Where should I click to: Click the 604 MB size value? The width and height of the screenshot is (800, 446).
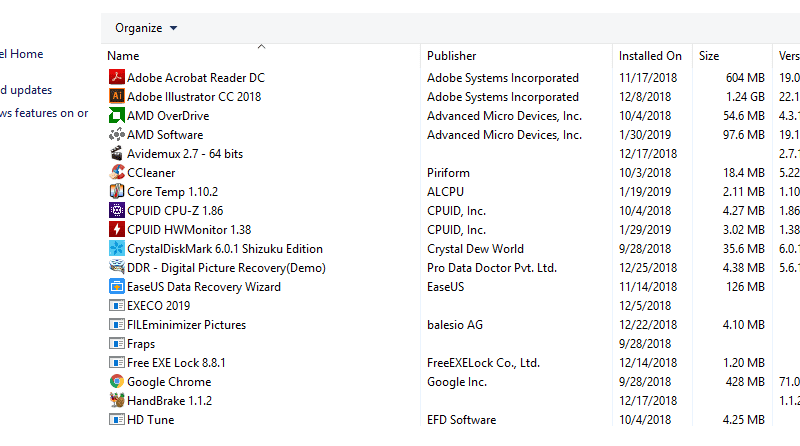click(745, 78)
